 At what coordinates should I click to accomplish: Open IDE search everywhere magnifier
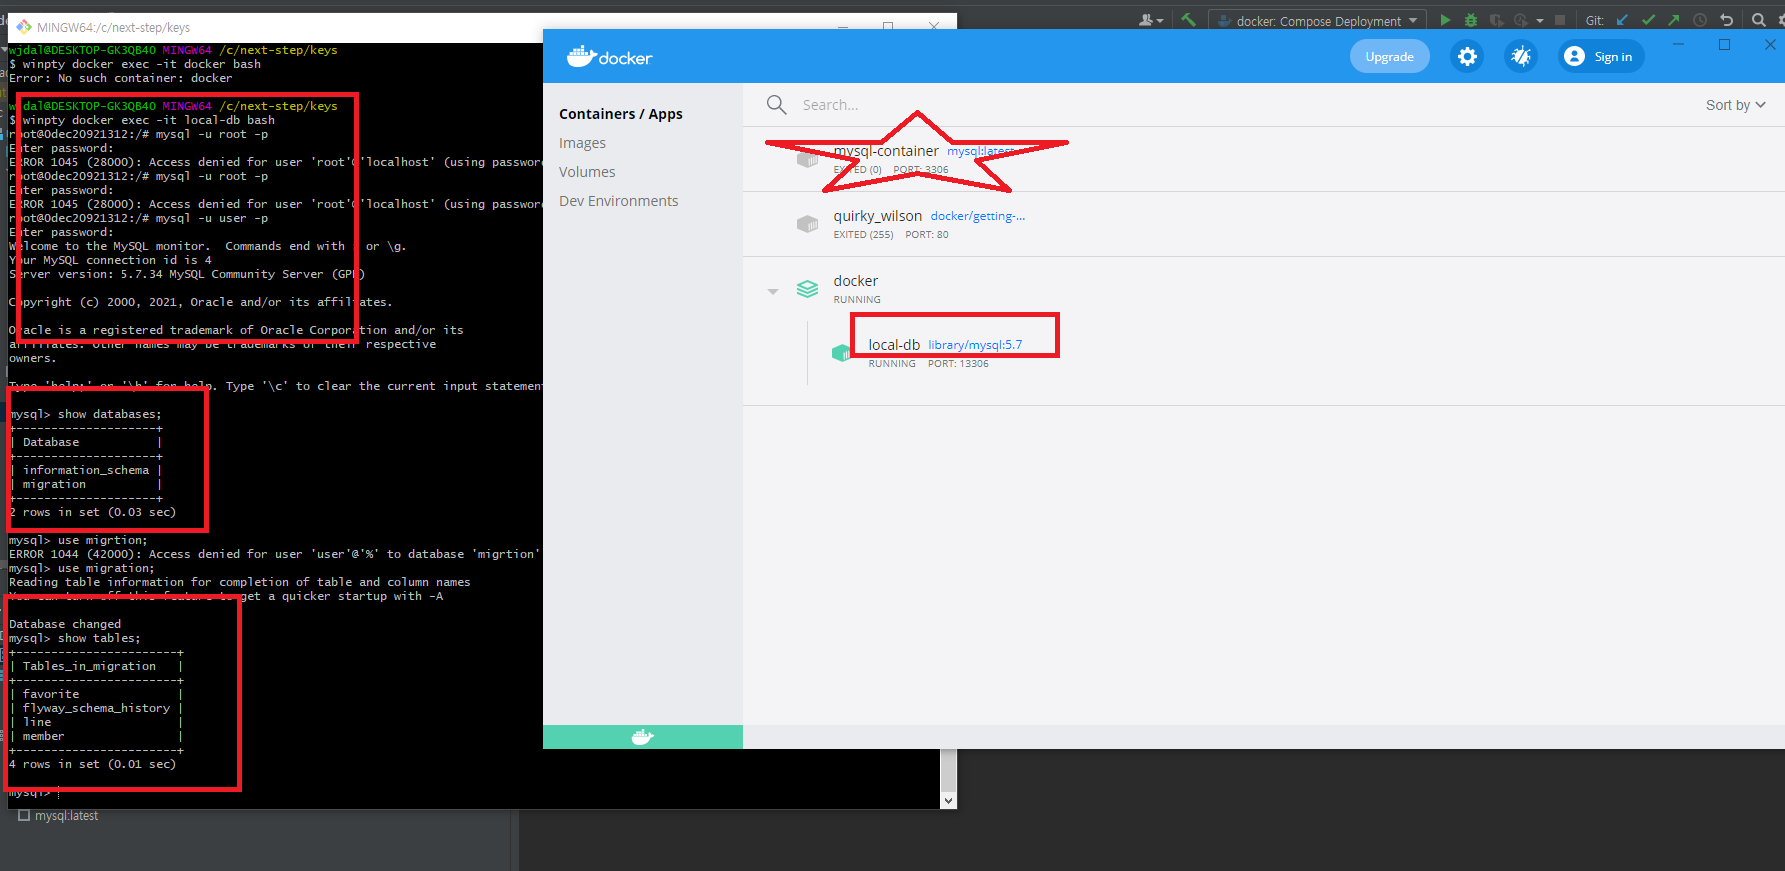click(x=1759, y=20)
